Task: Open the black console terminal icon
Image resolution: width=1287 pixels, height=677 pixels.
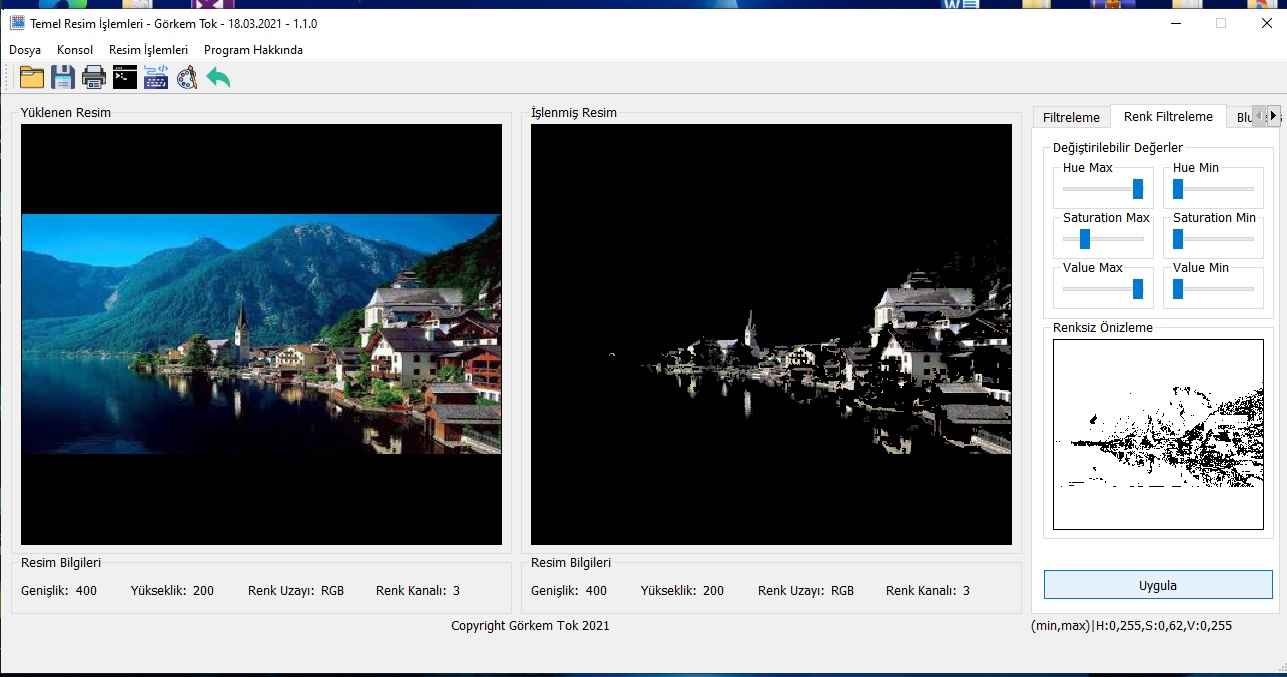Action: (x=125, y=77)
